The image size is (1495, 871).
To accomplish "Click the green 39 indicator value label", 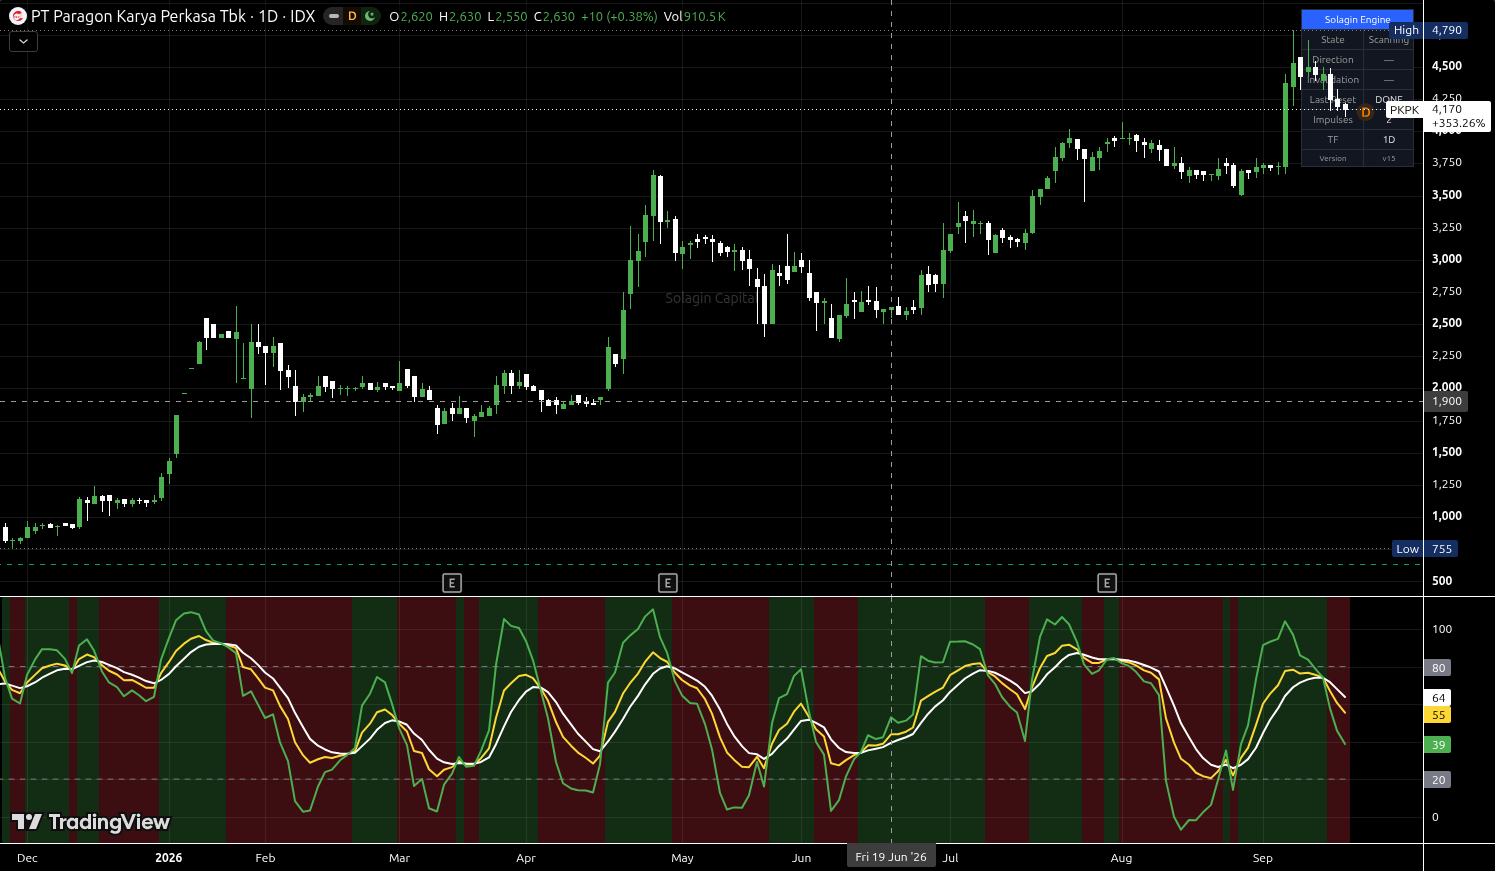I will point(1438,745).
